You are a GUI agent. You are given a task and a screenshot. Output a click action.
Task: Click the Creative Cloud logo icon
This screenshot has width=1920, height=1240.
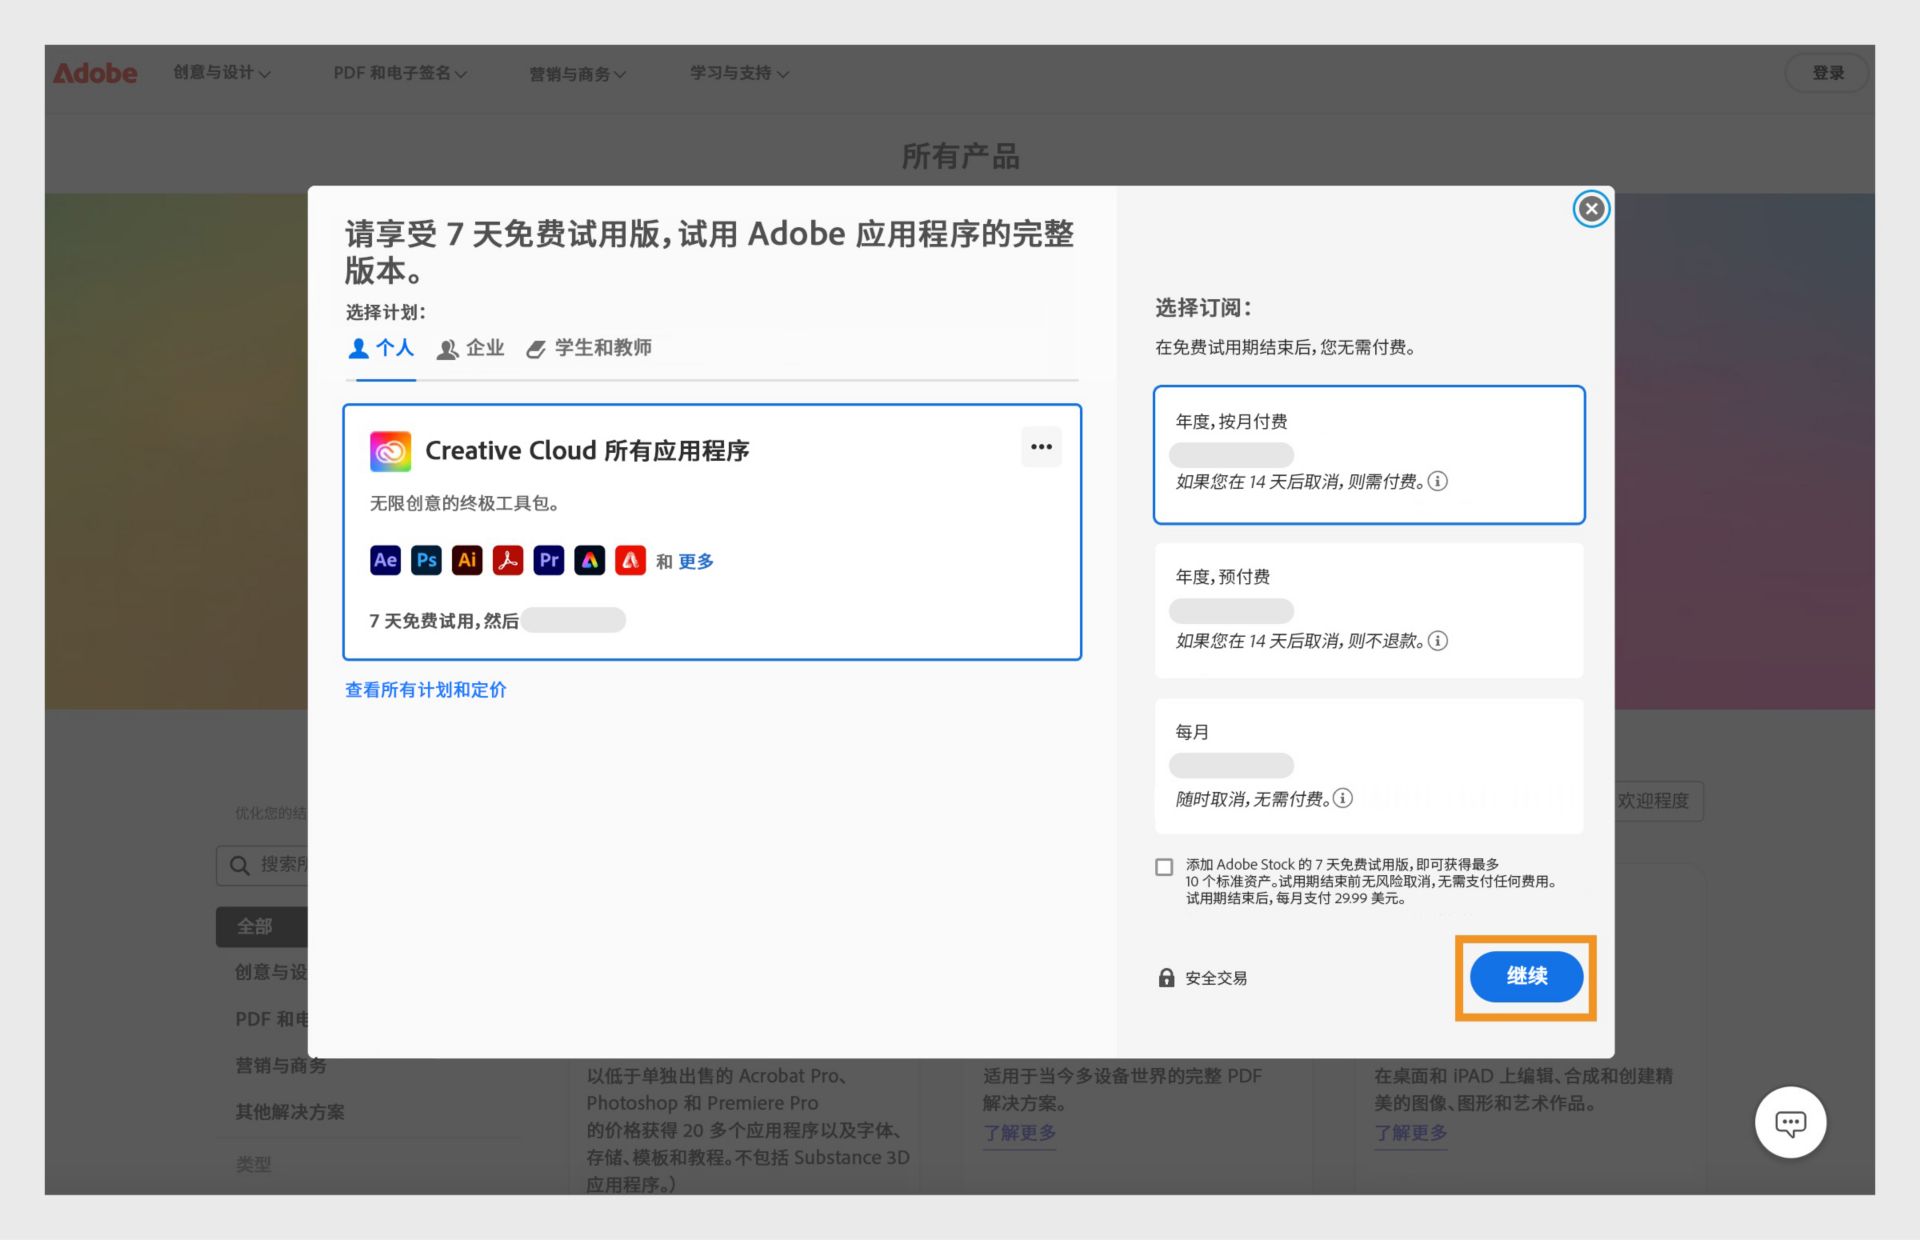pos(390,451)
